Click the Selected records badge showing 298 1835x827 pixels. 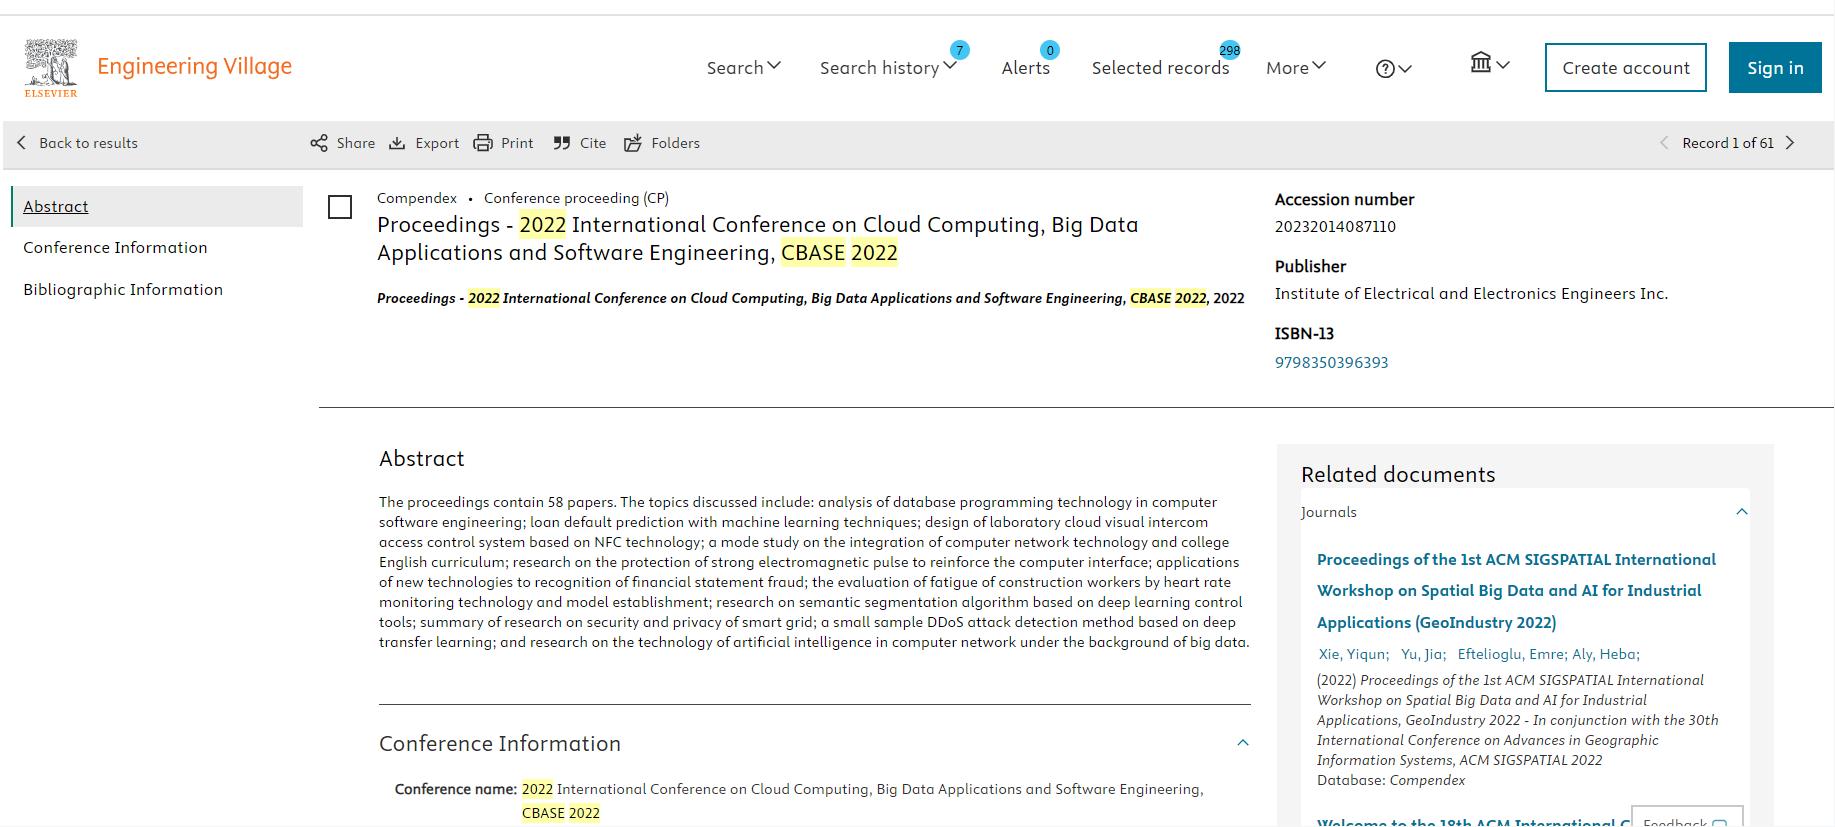[1230, 50]
